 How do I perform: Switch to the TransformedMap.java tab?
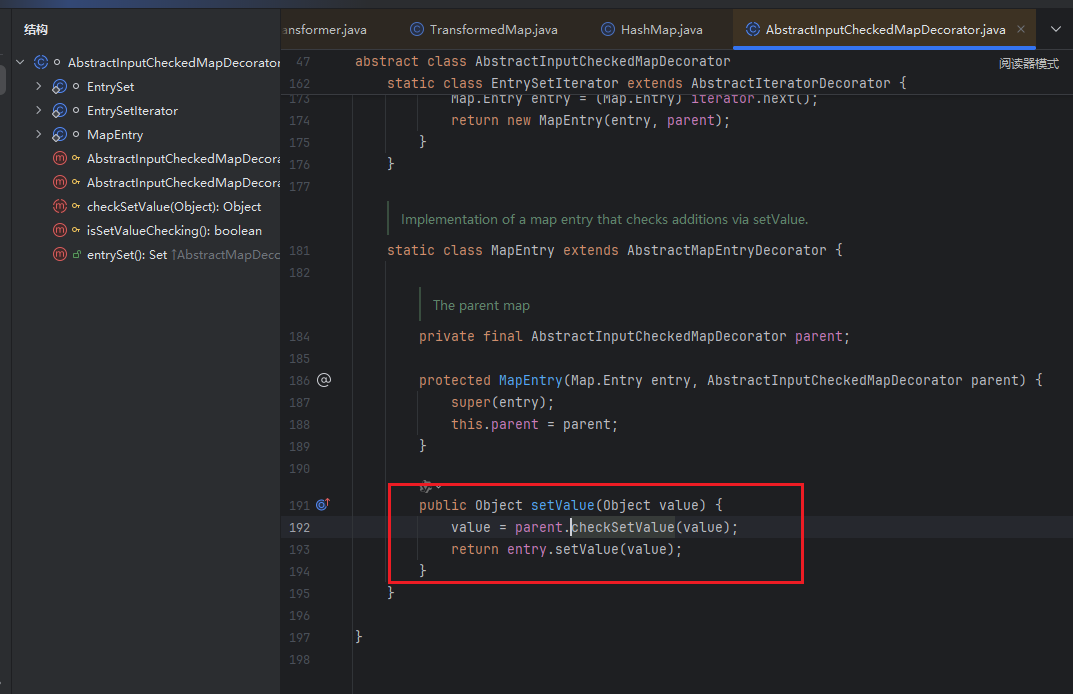pyautogui.click(x=493, y=30)
